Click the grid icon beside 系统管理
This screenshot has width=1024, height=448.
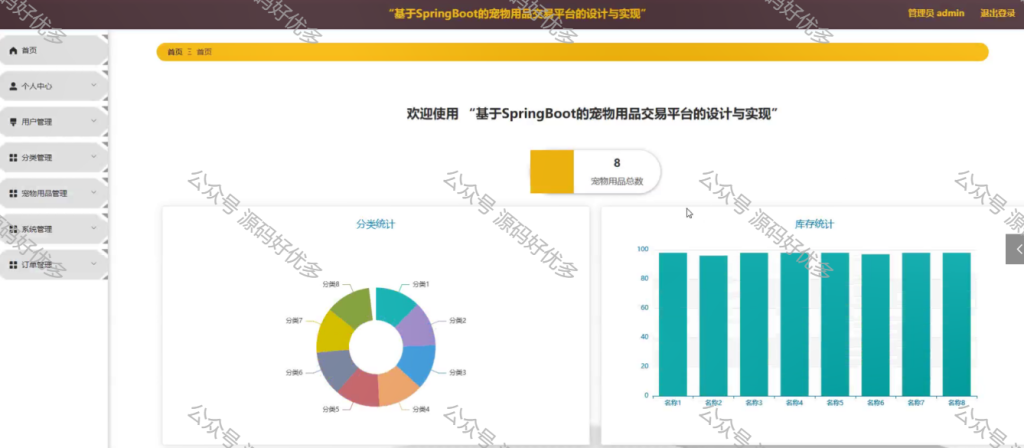13,229
